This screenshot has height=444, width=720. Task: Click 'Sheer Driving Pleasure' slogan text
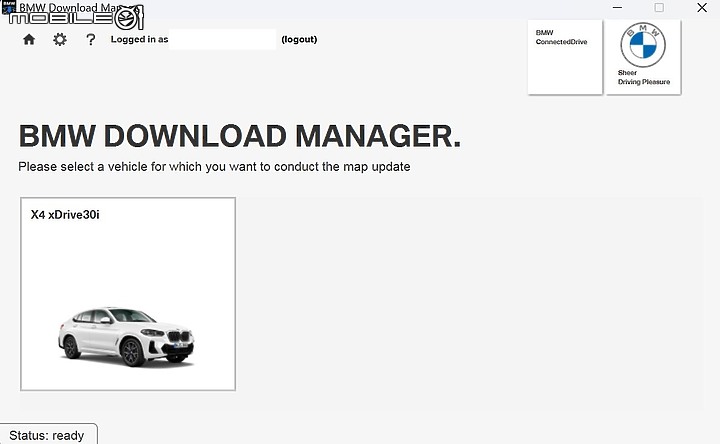pyautogui.click(x=644, y=77)
